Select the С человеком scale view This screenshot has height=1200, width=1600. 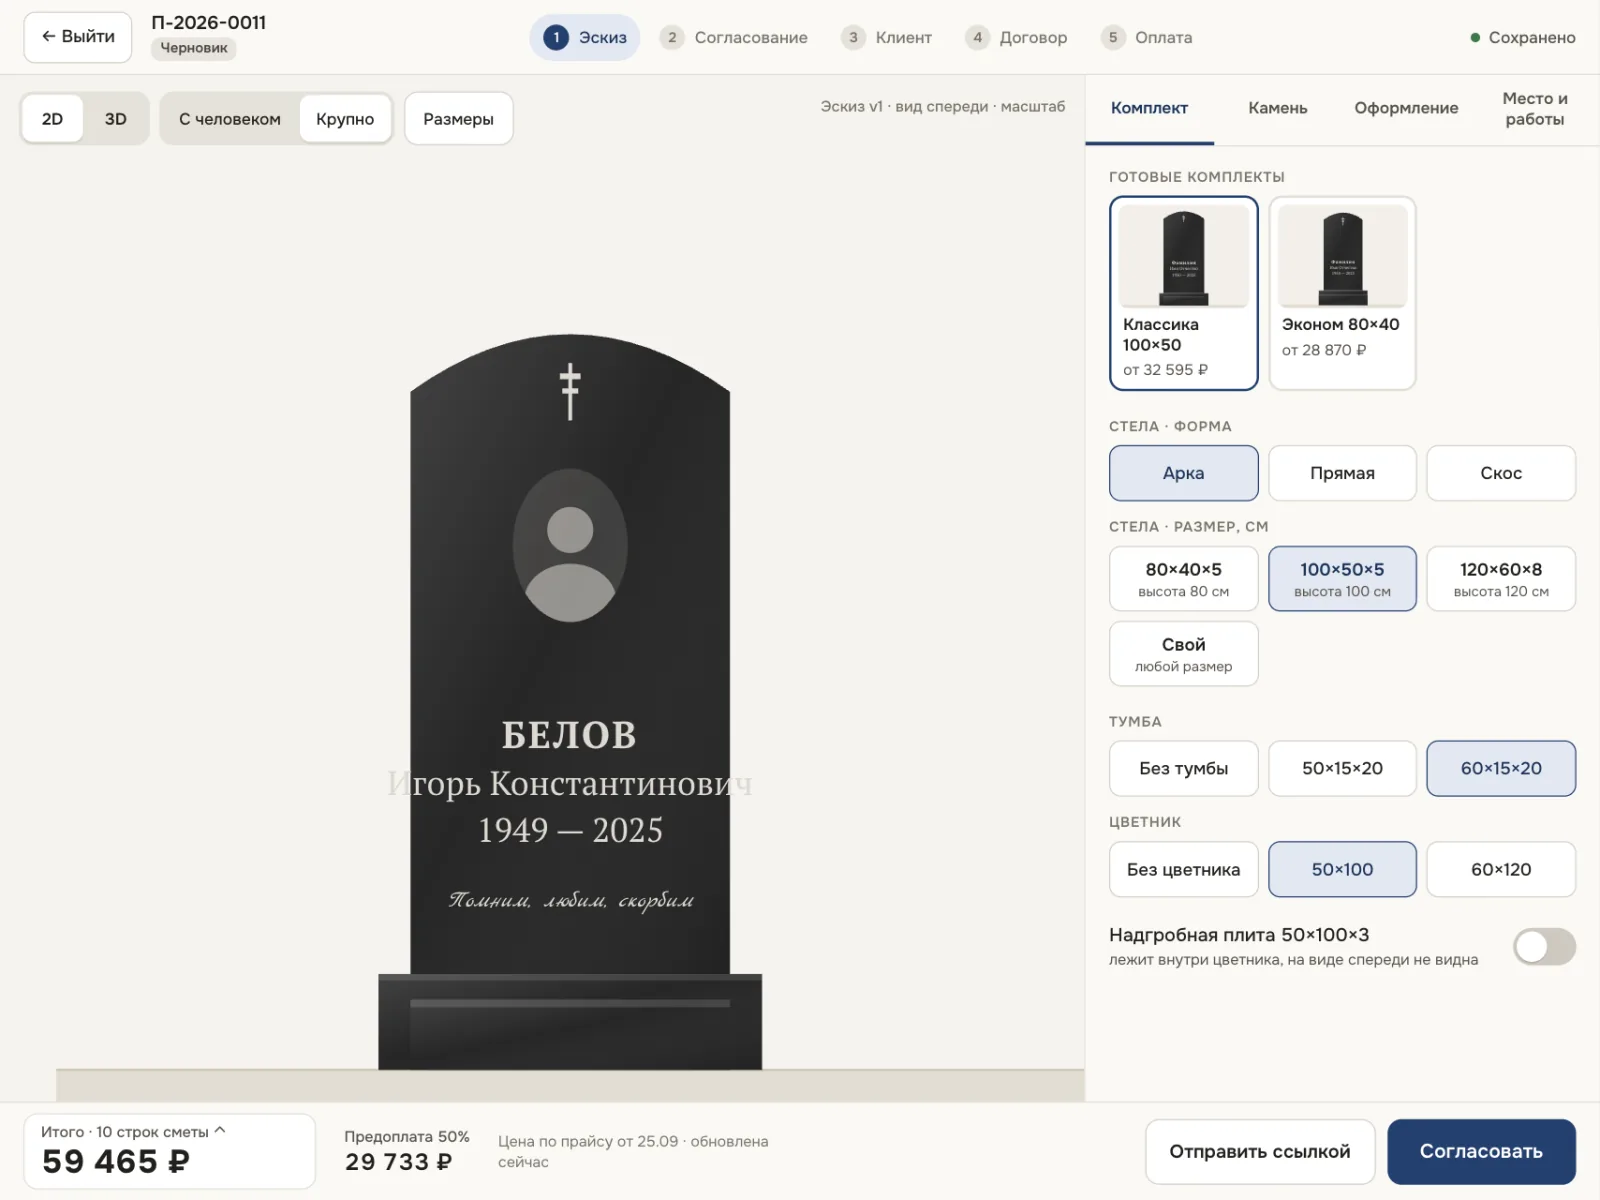(230, 119)
